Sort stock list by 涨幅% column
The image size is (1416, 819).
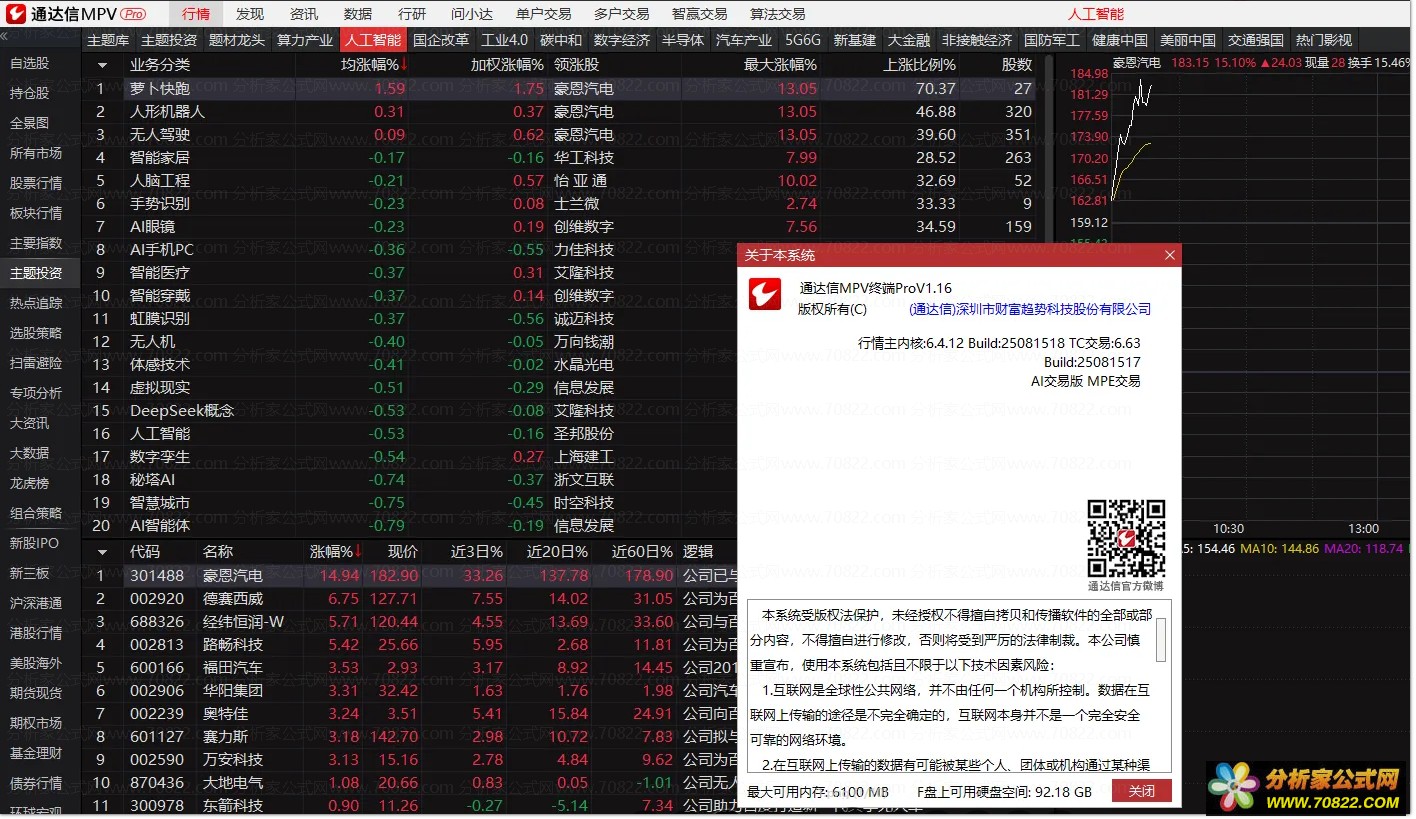click(x=335, y=552)
